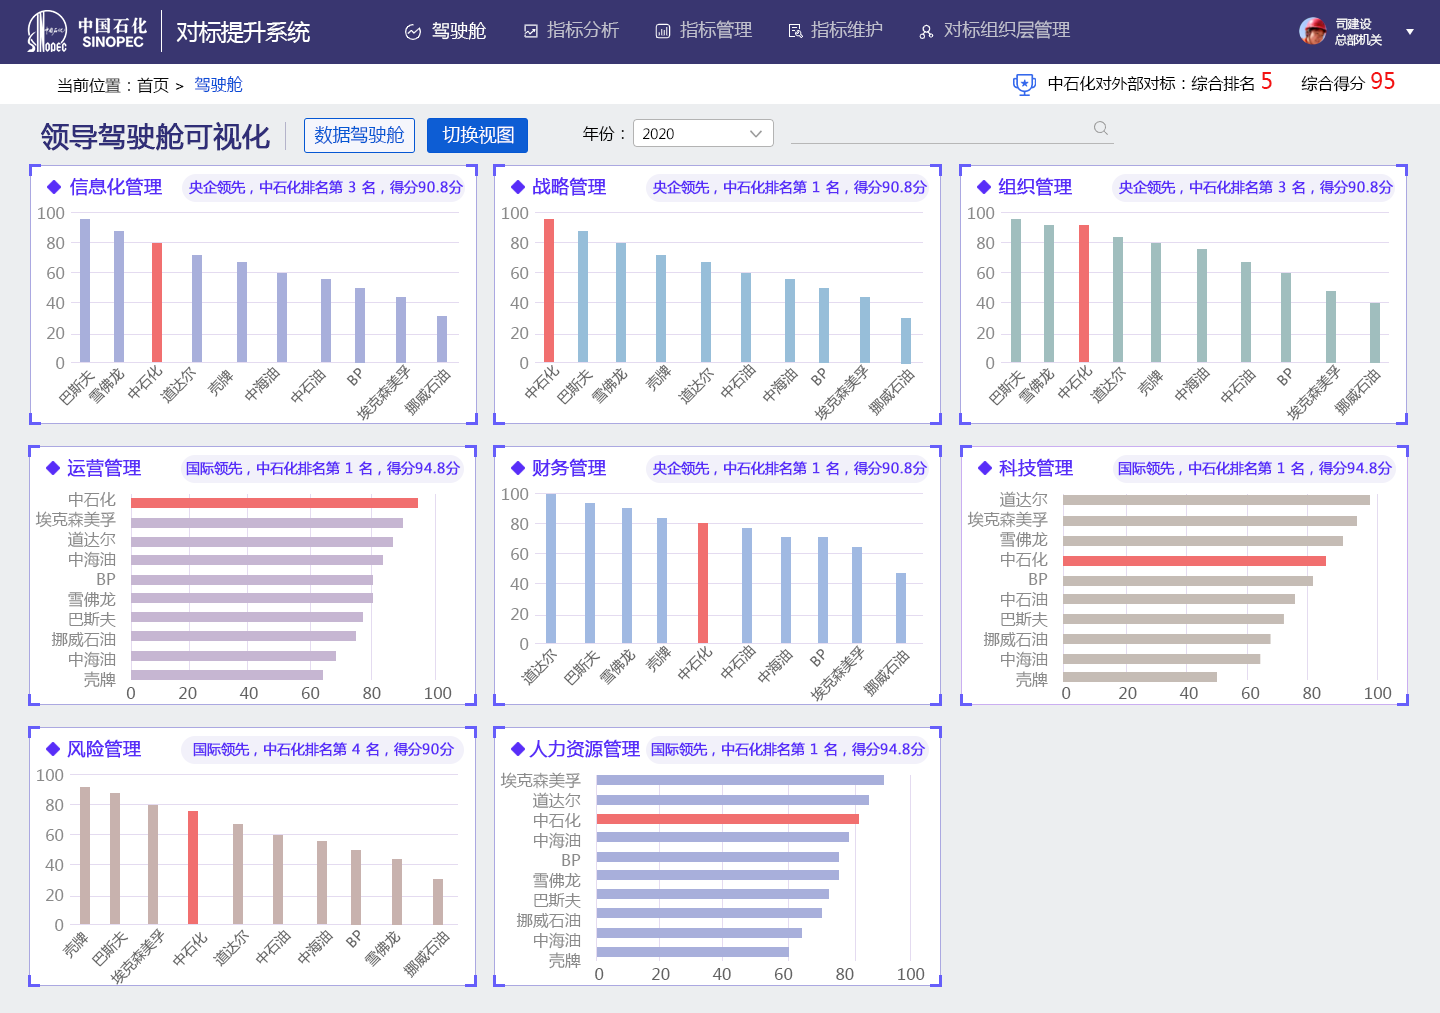Click the diamond icon beside 财务管理
The height and width of the screenshot is (1013, 1440).
click(x=518, y=468)
